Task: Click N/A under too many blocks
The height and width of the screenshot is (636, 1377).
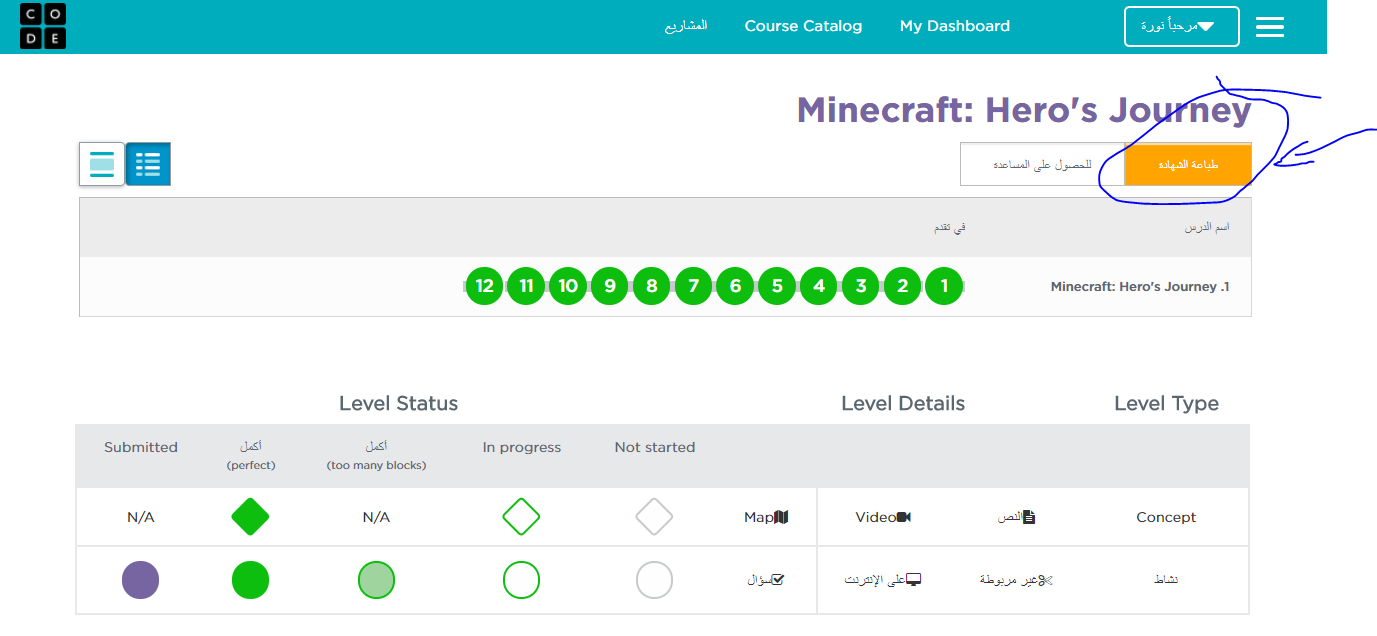Action: (377, 517)
